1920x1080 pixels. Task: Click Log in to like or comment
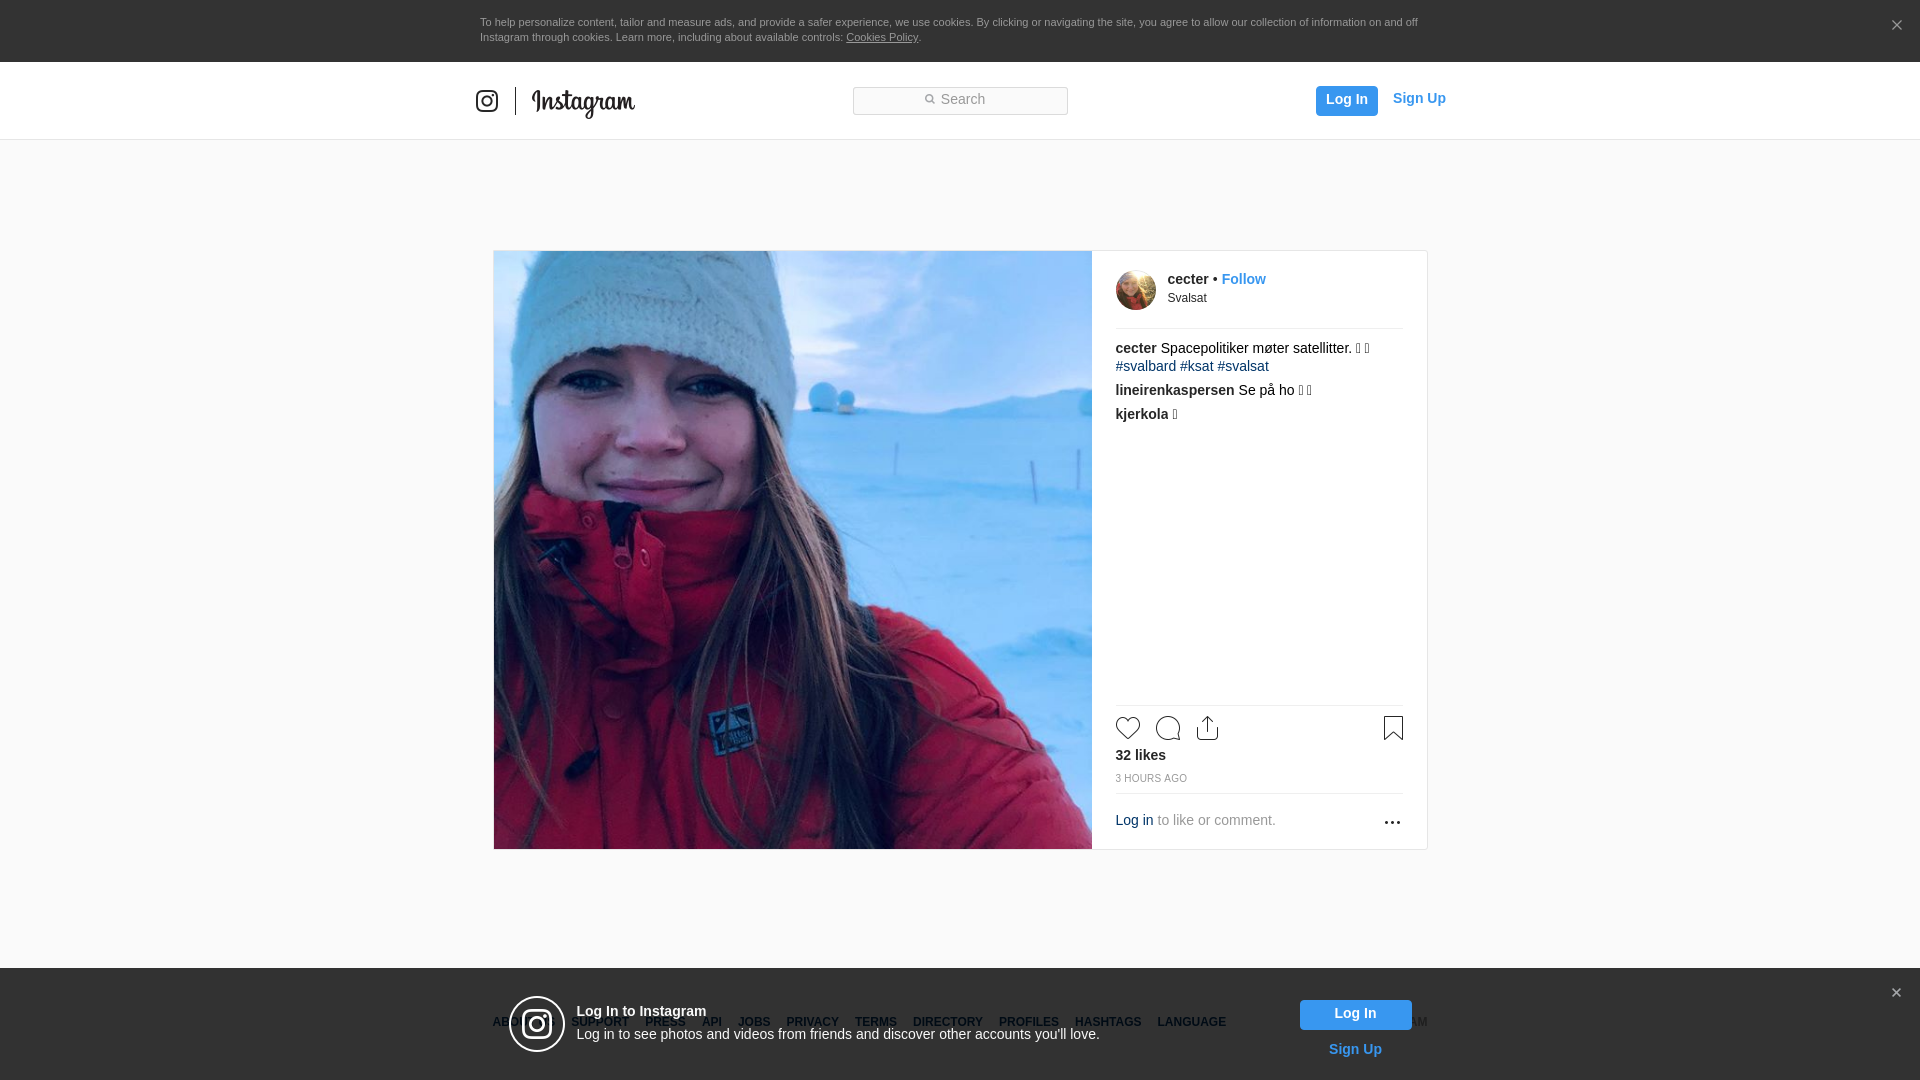click(x=1134, y=820)
